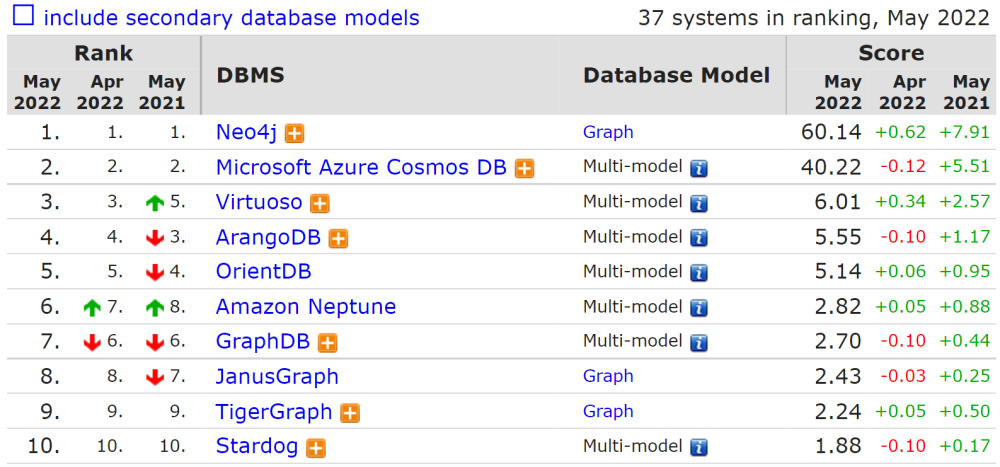This screenshot has width=1000, height=467.
Task: Click the 'include secondary database models' label text
Action: coord(231,18)
